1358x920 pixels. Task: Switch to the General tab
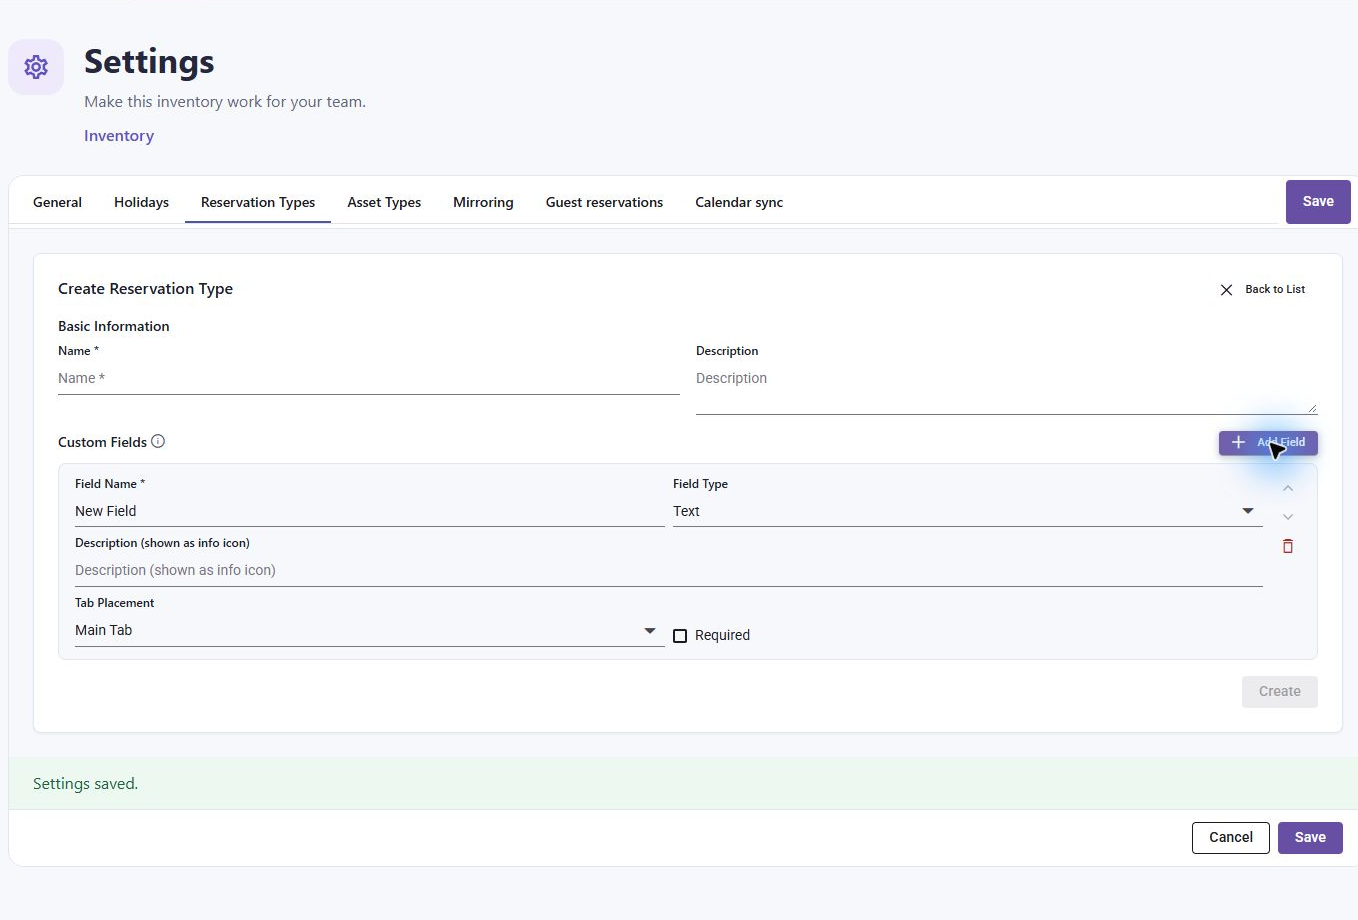[x=57, y=202]
